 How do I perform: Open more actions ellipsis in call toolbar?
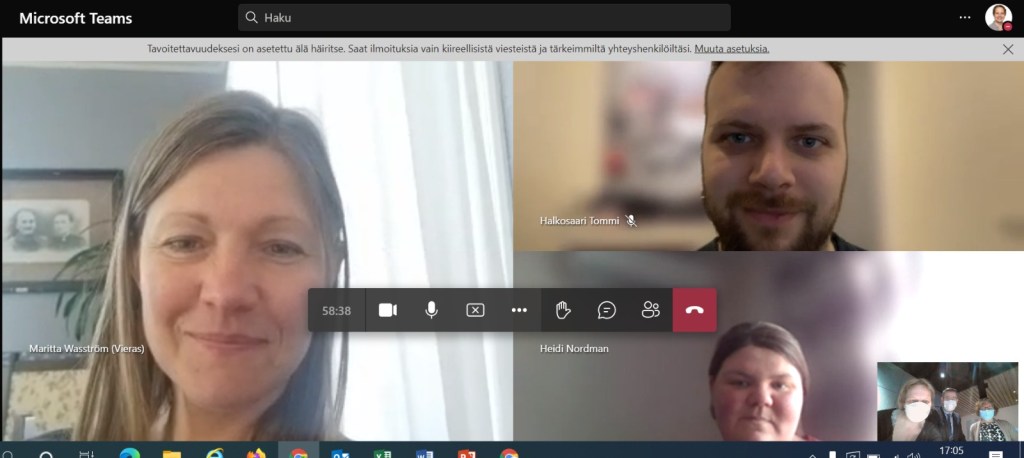click(x=519, y=310)
